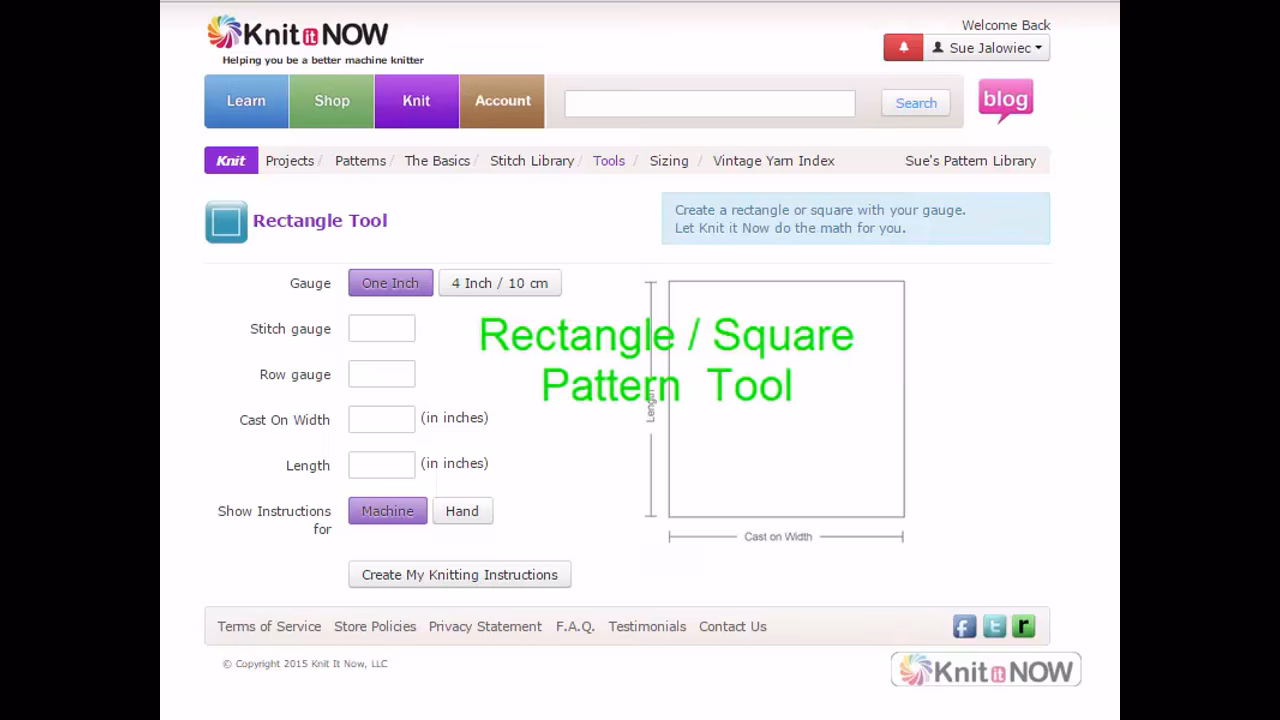The width and height of the screenshot is (1280, 720).
Task: Click the italic Knit submenu label
Action: pyautogui.click(x=231, y=161)
